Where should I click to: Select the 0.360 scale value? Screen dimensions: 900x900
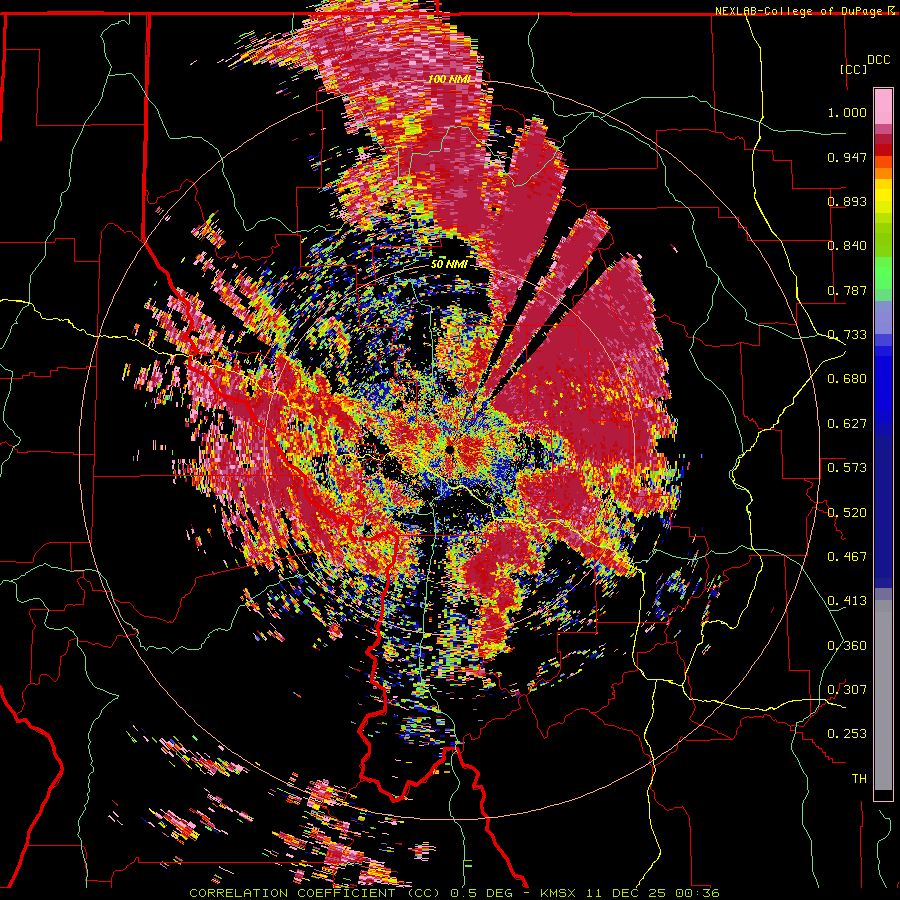[847, 645]
